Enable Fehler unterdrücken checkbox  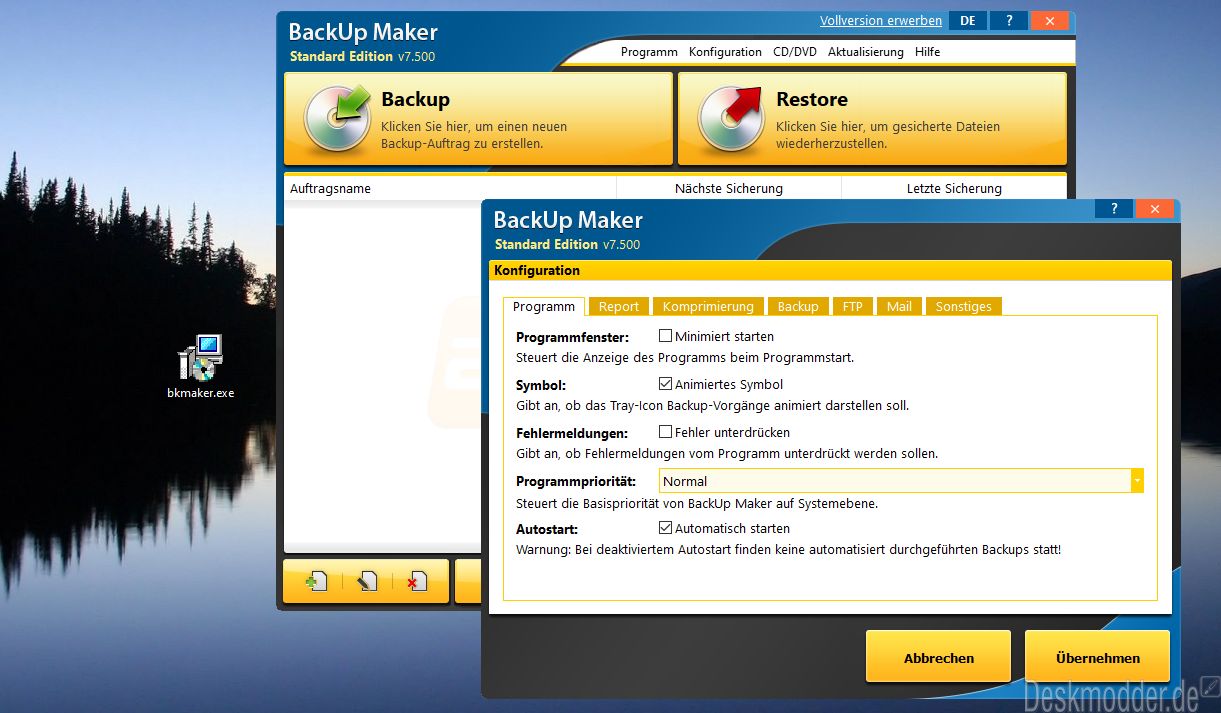[665, 432]
